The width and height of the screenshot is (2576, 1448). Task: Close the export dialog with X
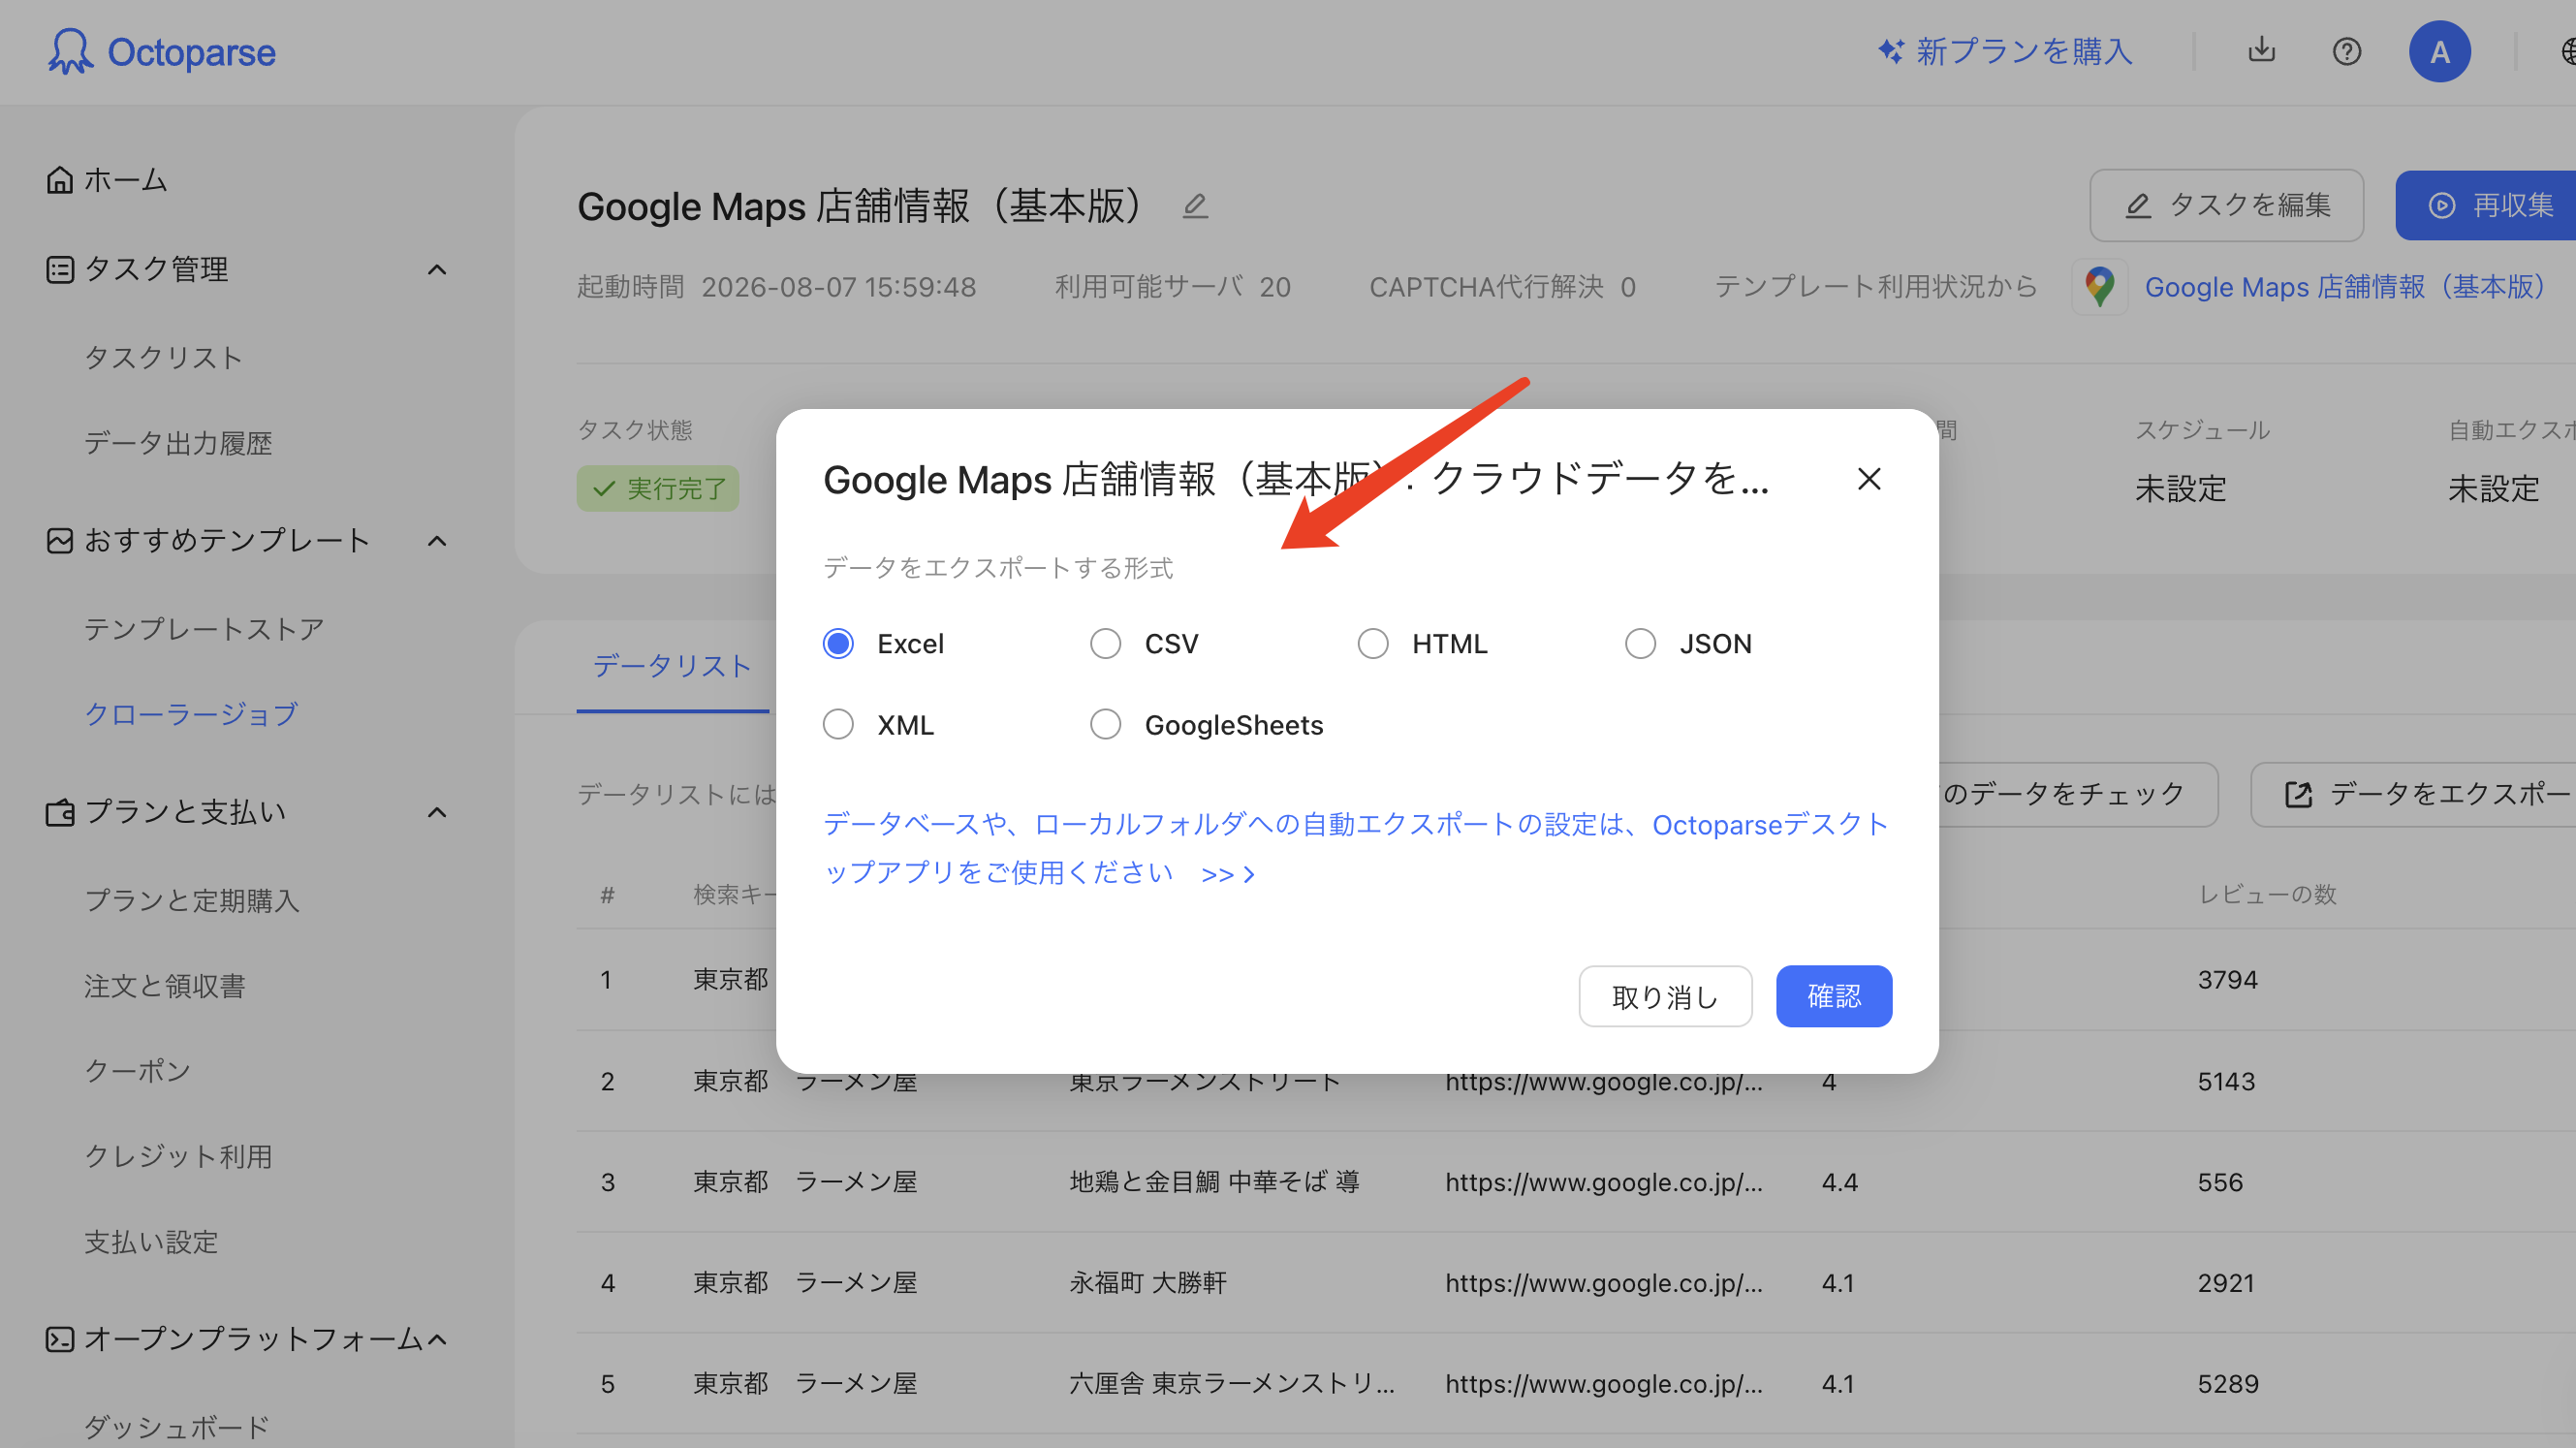point(1868,479)
